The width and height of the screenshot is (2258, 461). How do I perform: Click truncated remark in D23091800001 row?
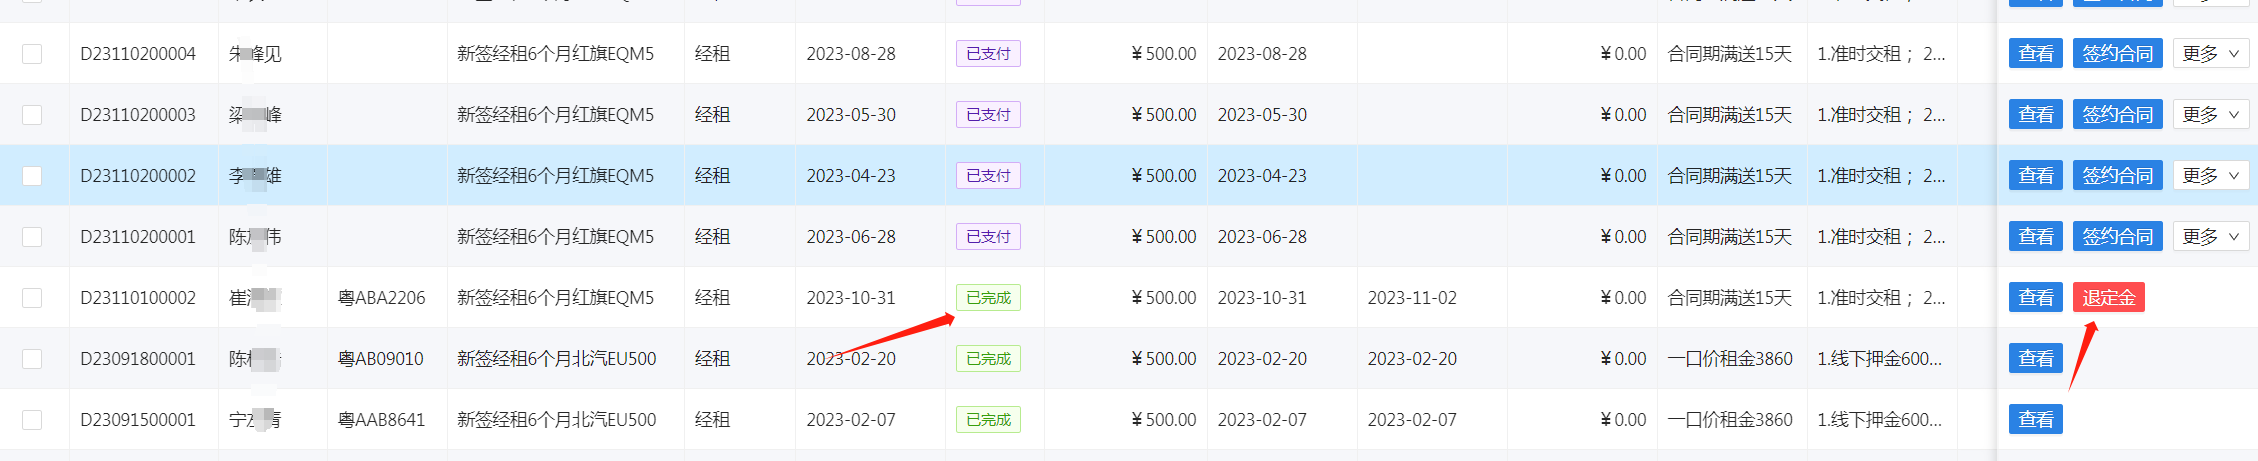point(1879,359)
